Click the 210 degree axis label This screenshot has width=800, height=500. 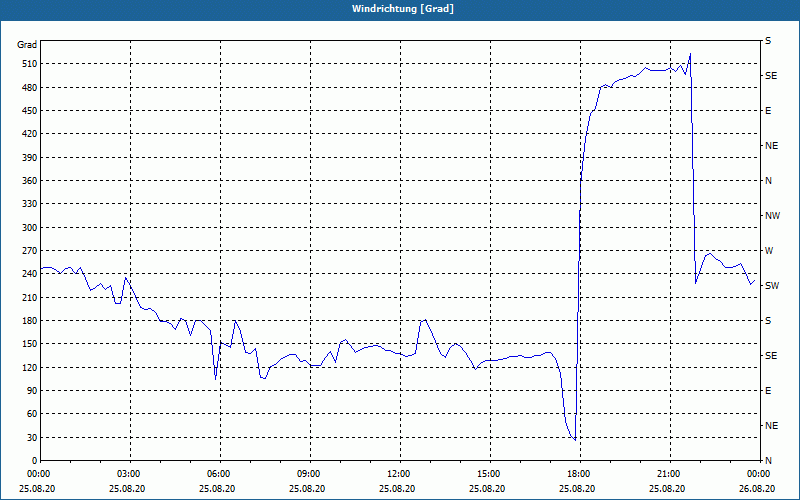pyautogui.click(x=30, y=297)
